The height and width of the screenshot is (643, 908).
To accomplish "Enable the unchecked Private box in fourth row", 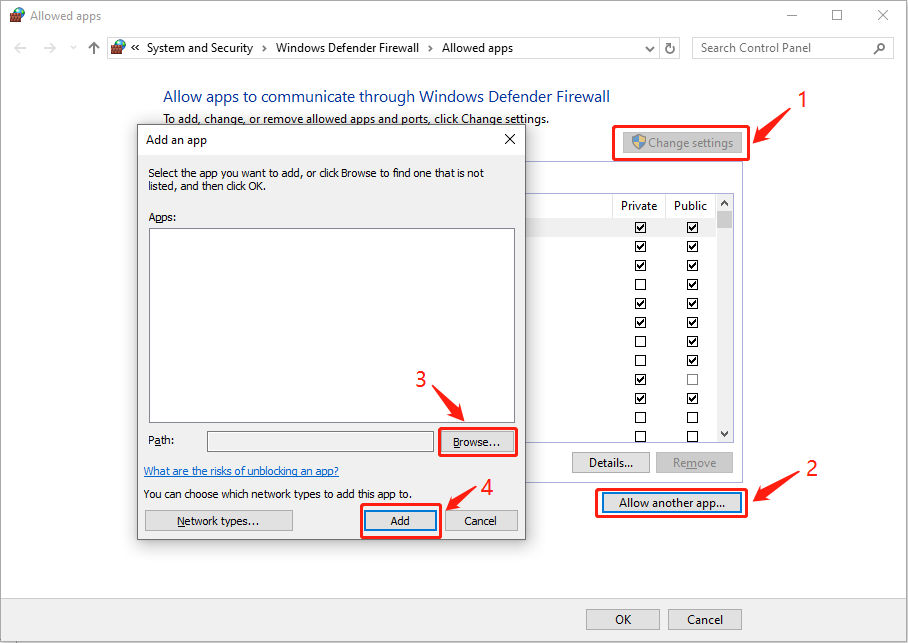I will pyautogui.click(x=640, y=284).
